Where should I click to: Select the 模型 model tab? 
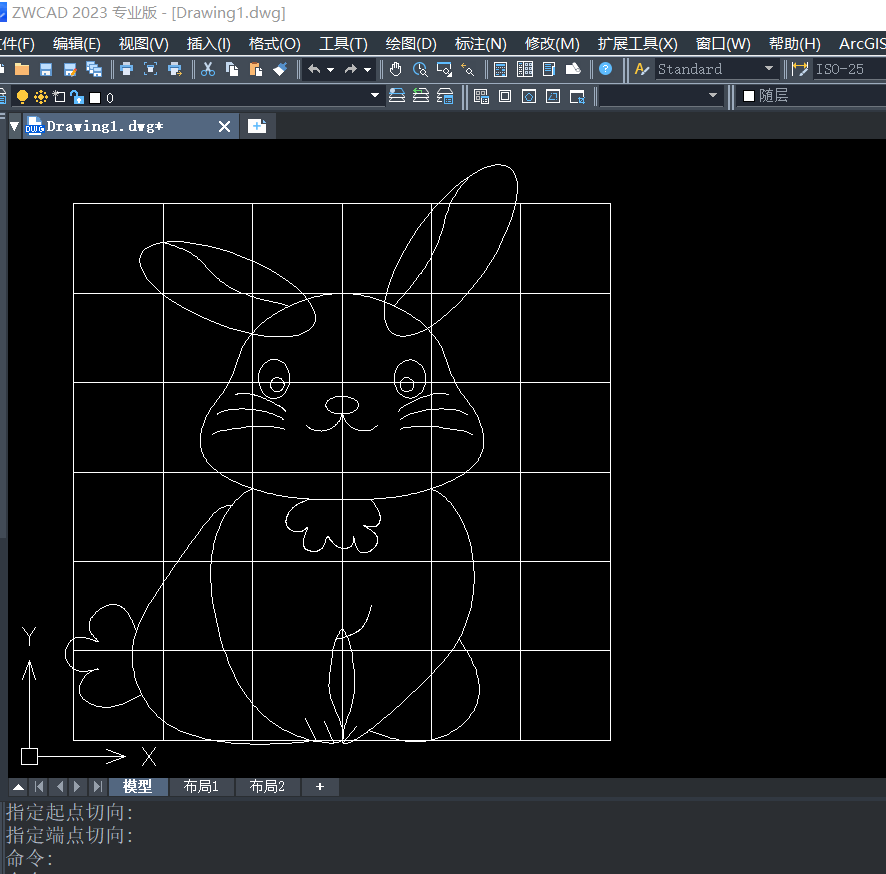pyautogui.click(x=137, y=786)
